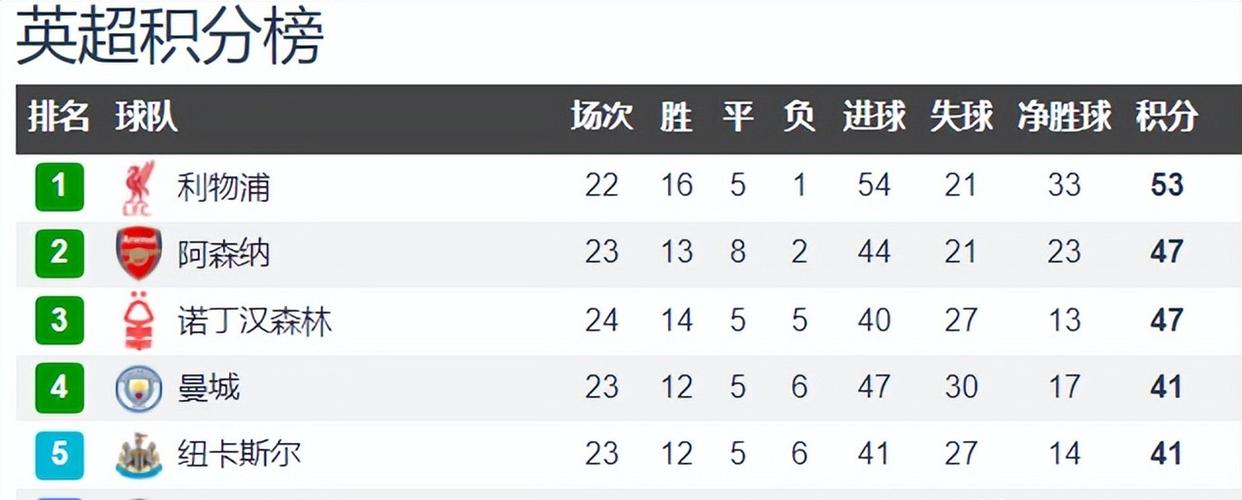The image size is (1242, 500).
Task: Click Liverpool's 53 points value
Action: coord(1166,186)
